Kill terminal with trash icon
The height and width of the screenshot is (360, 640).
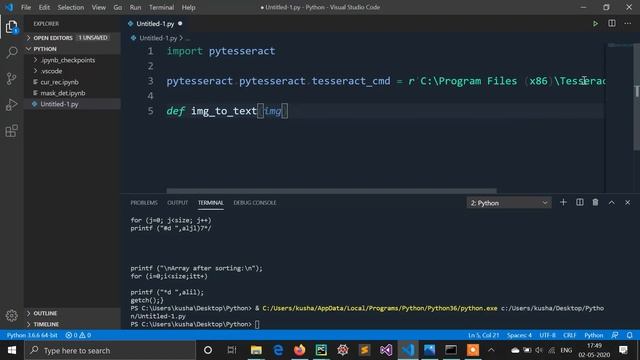(596, 202)
